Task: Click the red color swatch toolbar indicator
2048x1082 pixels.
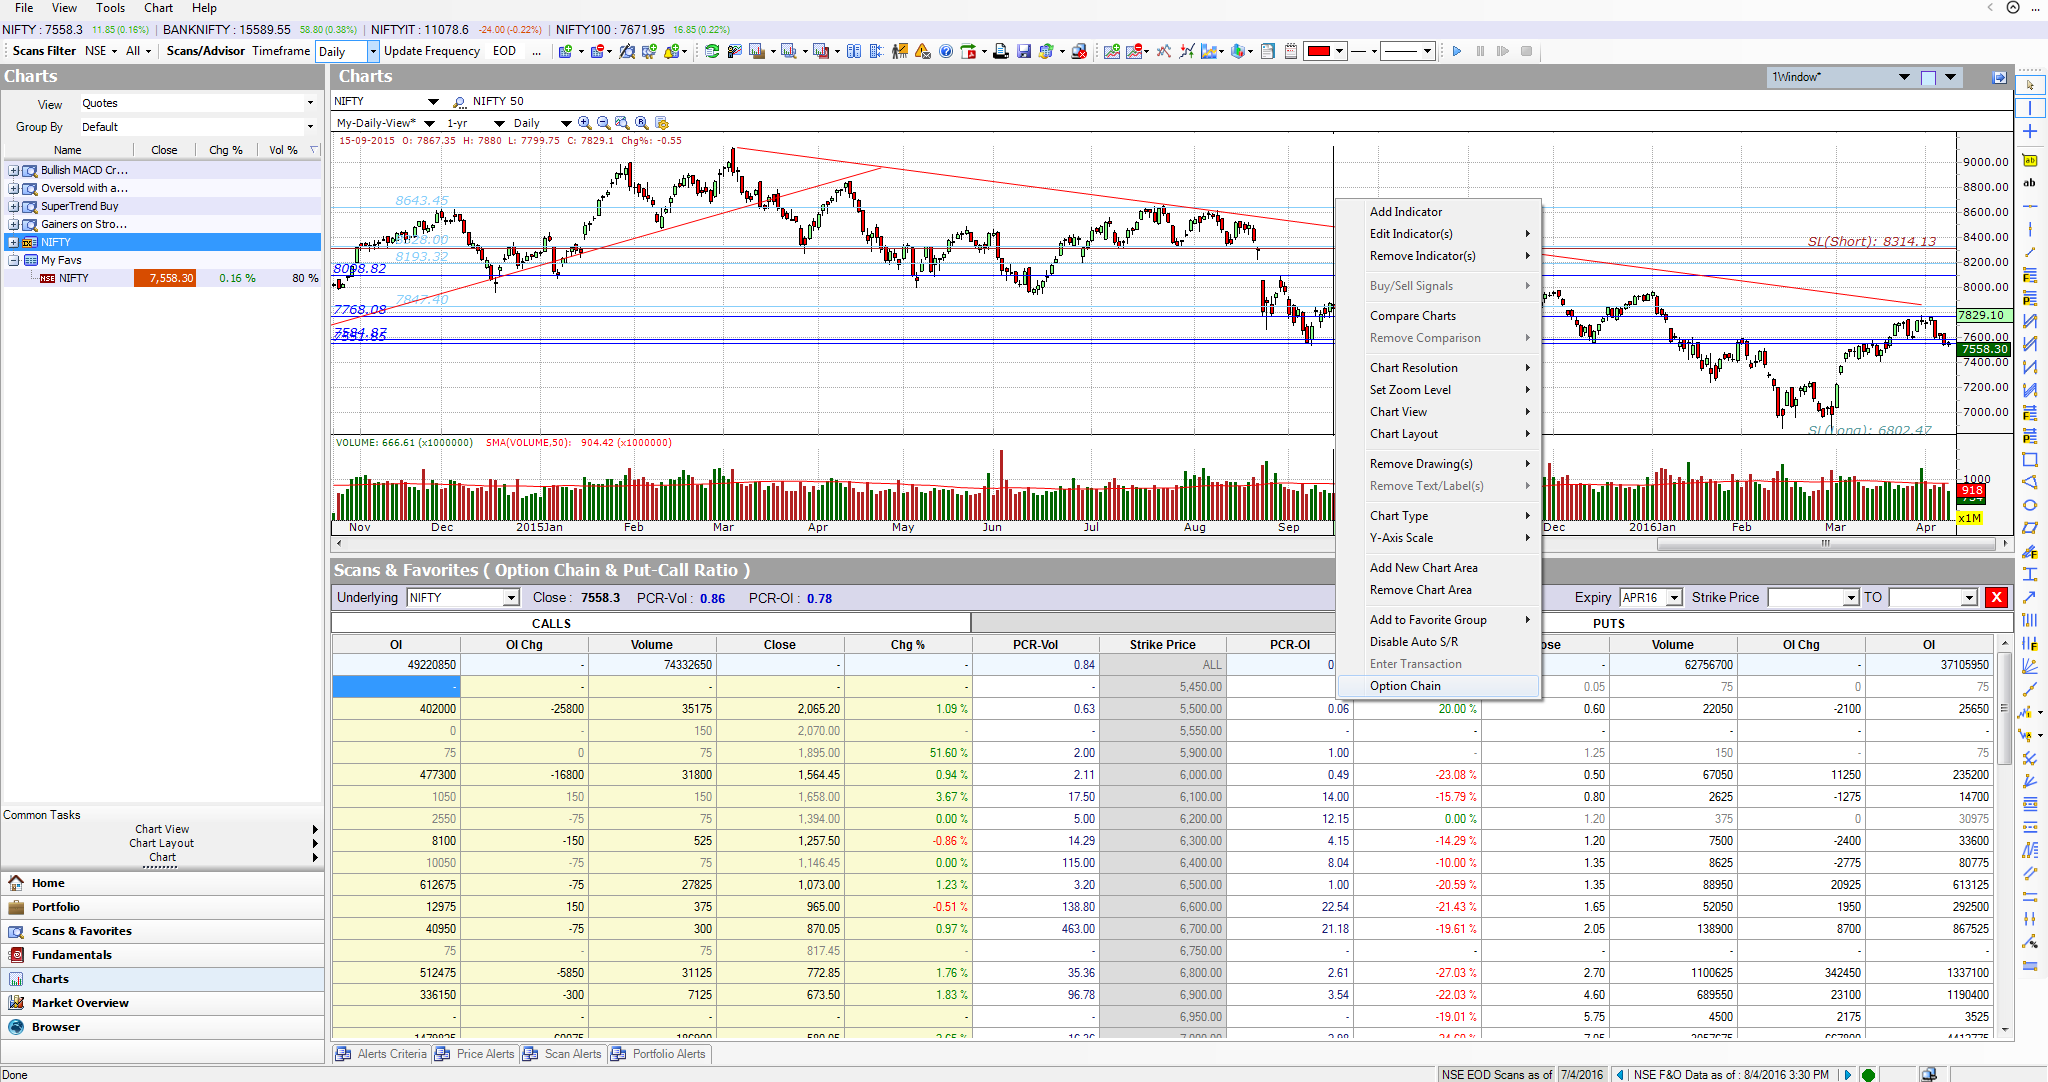Action: 1319,50
